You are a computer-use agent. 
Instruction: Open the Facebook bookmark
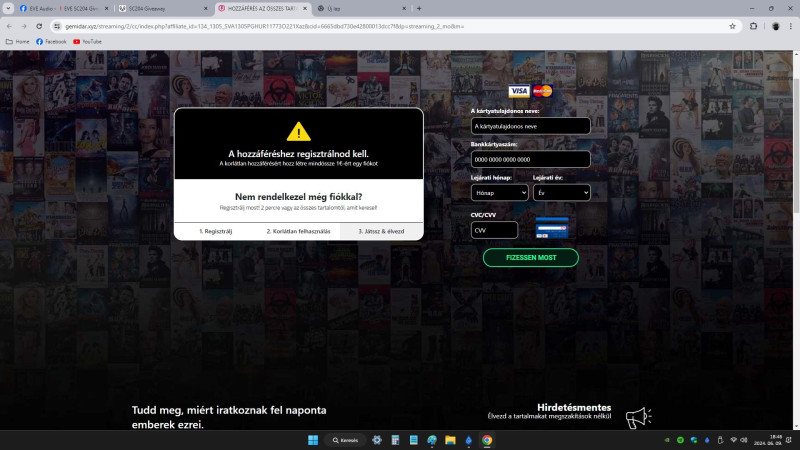(x=51, y=41)
